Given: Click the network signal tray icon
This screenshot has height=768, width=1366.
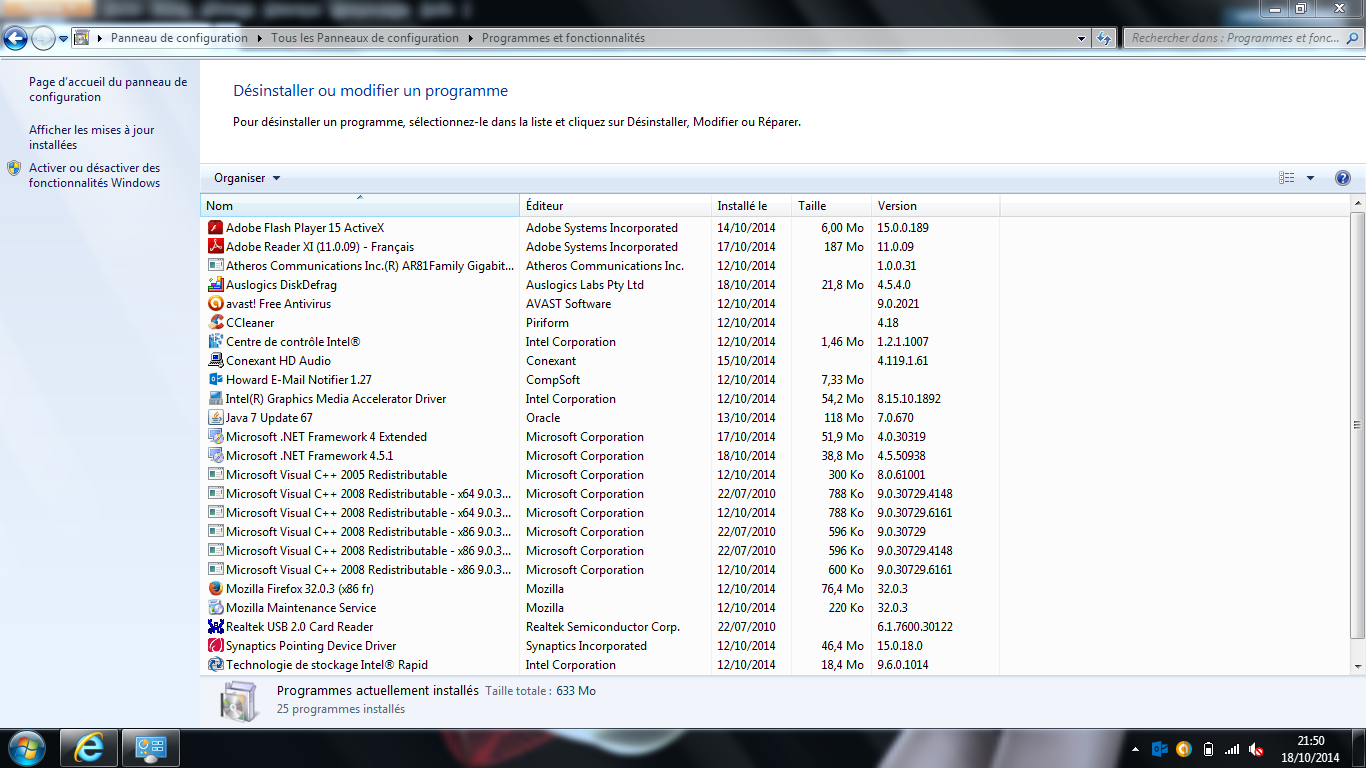Looking at the screenshot, I should [x=1232, y=749].
